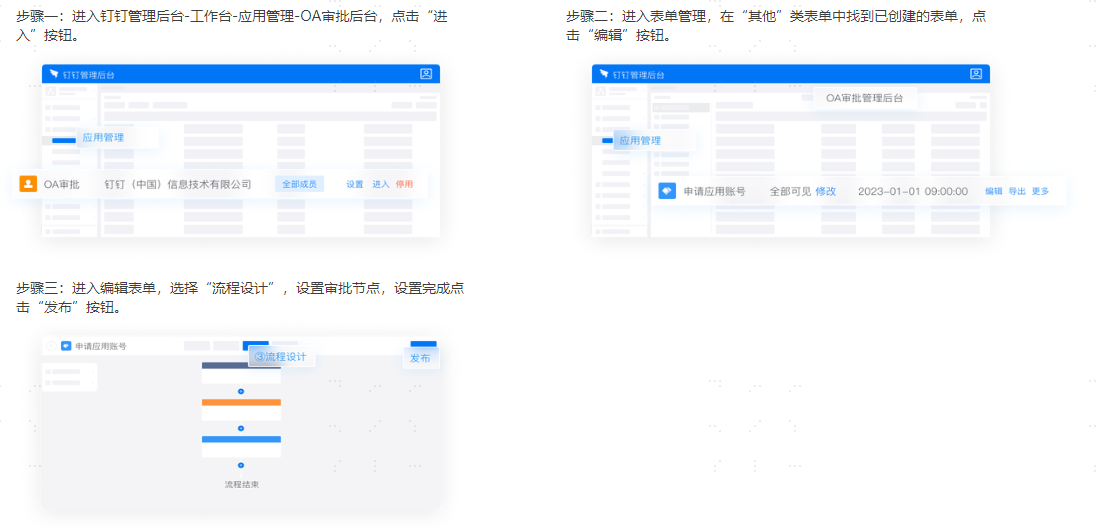The width and height of the screenshot is (1097, 529).
Task: Click 设置 in the OA审批 row
Action: click(x=355, y=185)
